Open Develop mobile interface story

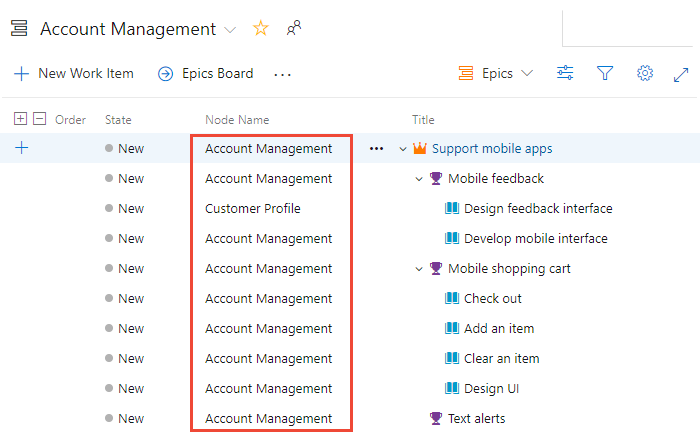click(536, 238)
